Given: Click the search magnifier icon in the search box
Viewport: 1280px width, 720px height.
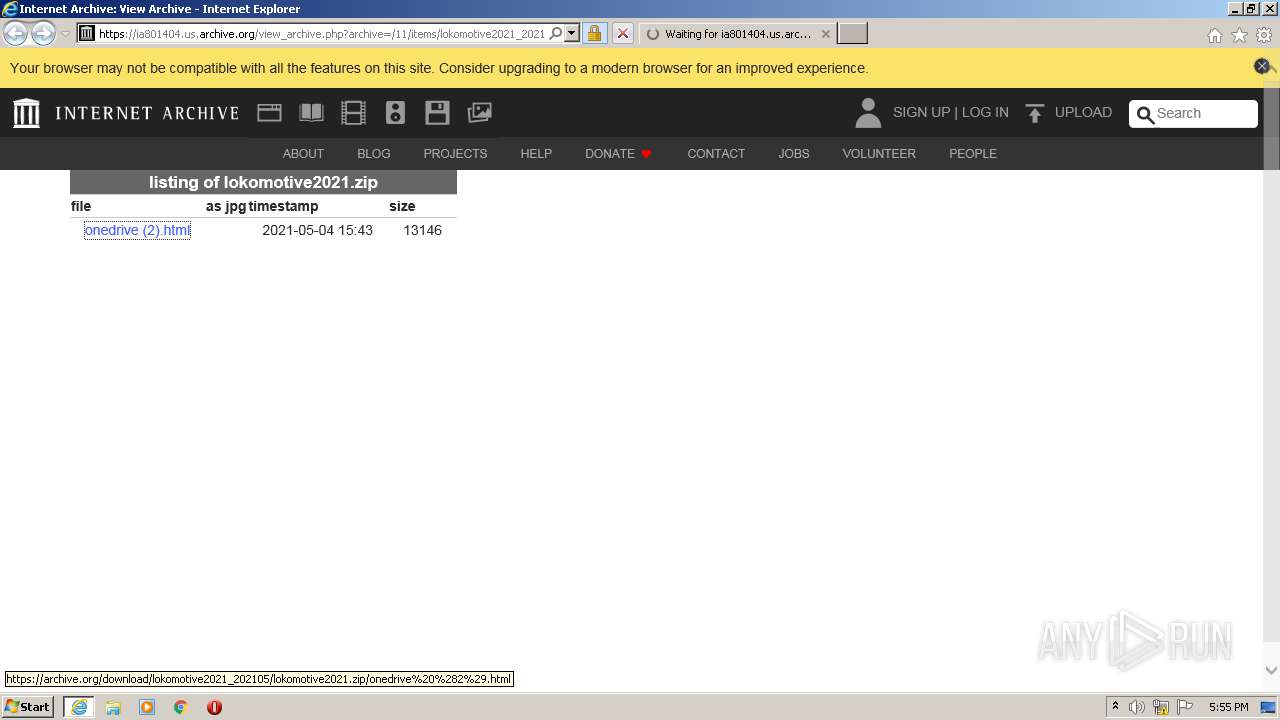Looking at the screenshot, I should click(x=1146, y=114).
